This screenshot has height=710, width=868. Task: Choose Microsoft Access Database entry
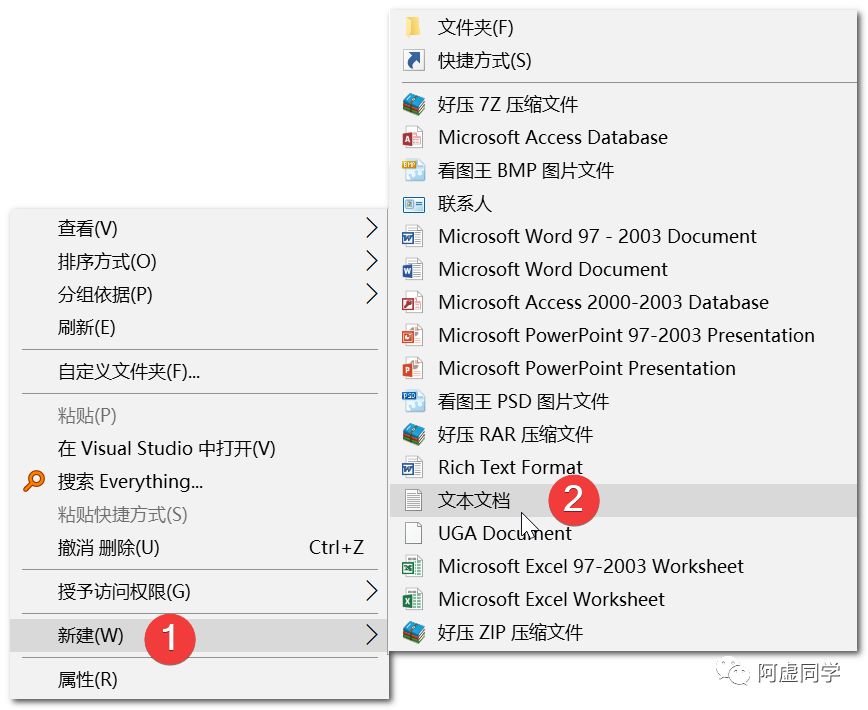[623, 137]
